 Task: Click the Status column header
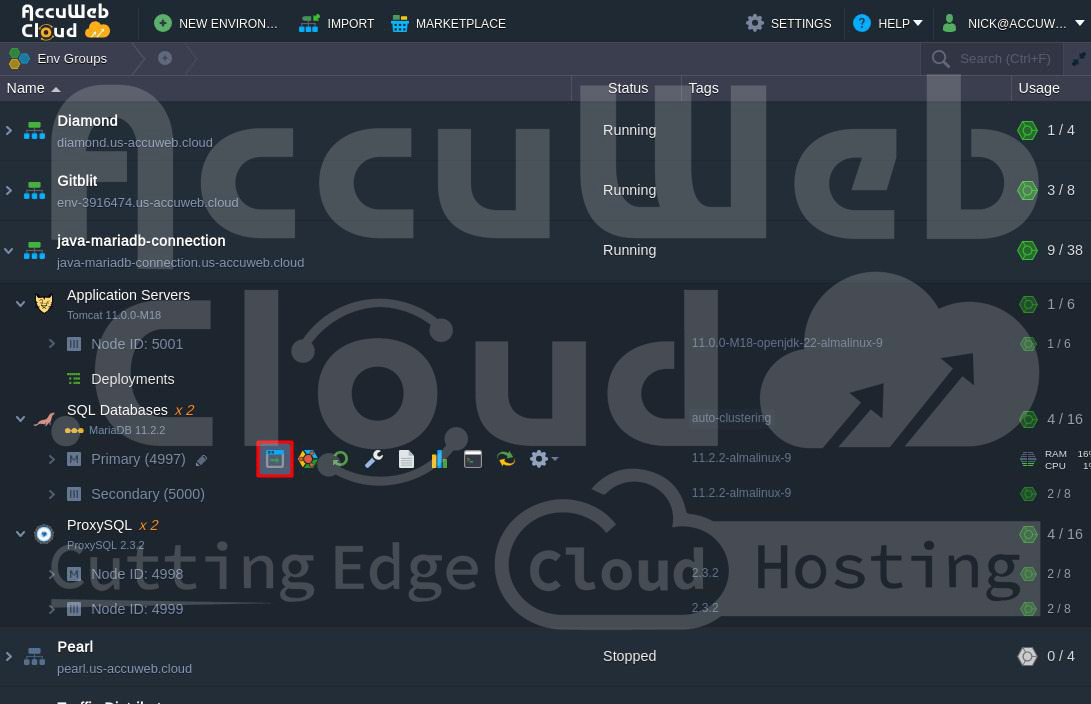pos(628,88)
